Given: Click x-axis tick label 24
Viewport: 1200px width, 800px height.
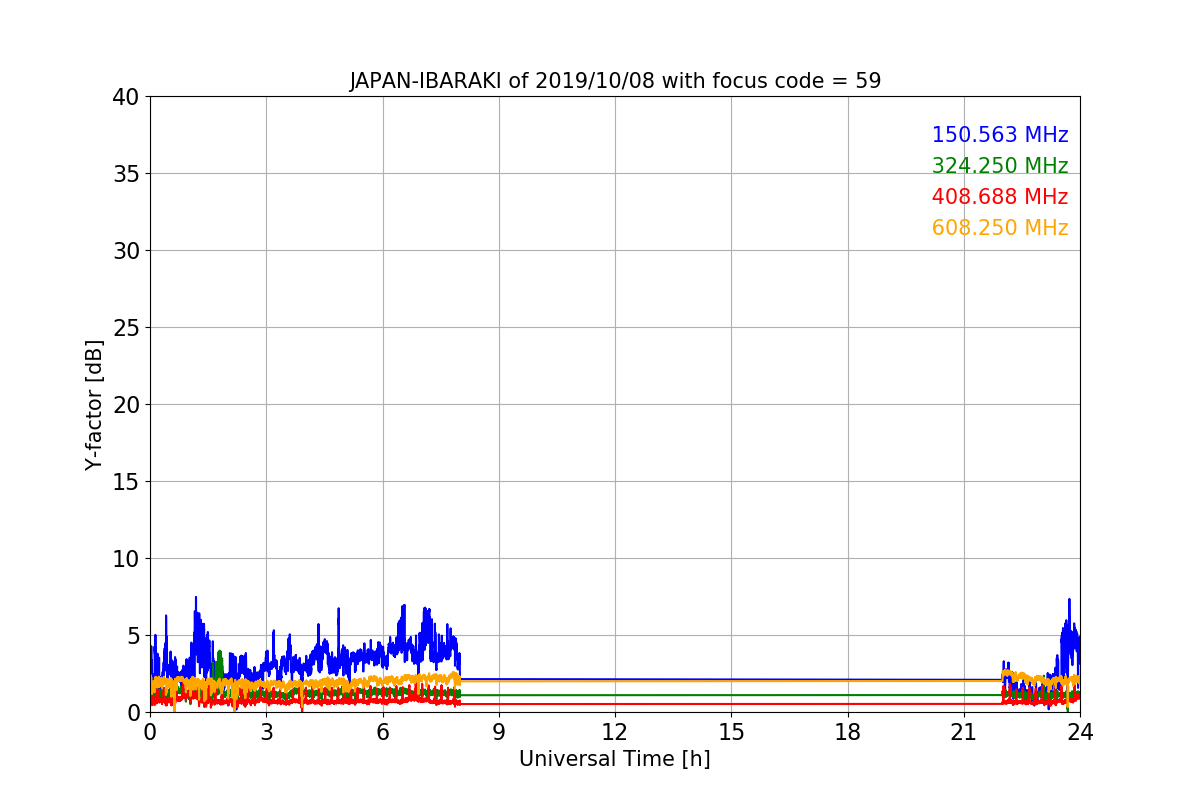Looking at the screenshot, I should pos(1080,732).
